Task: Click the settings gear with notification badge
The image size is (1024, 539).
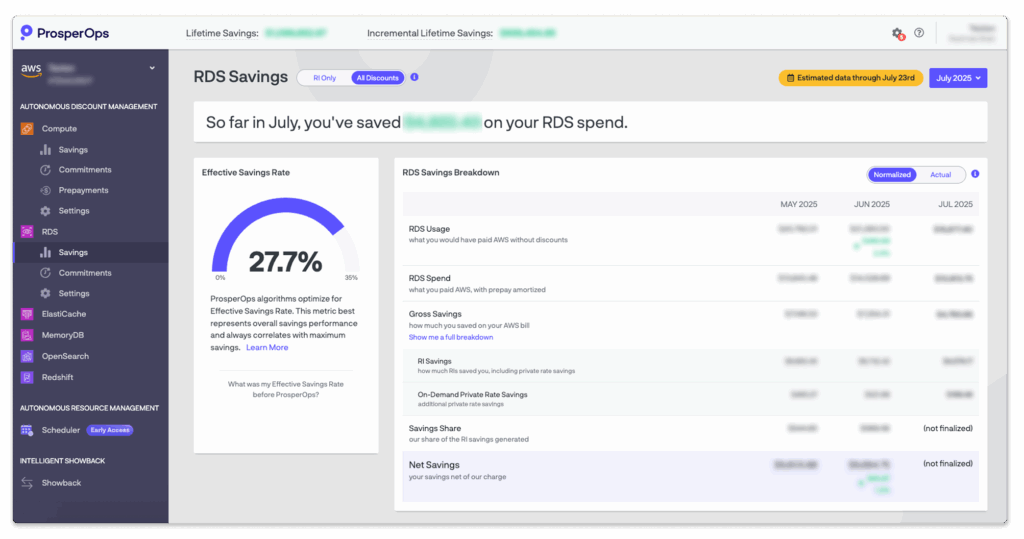Action: 897,33
